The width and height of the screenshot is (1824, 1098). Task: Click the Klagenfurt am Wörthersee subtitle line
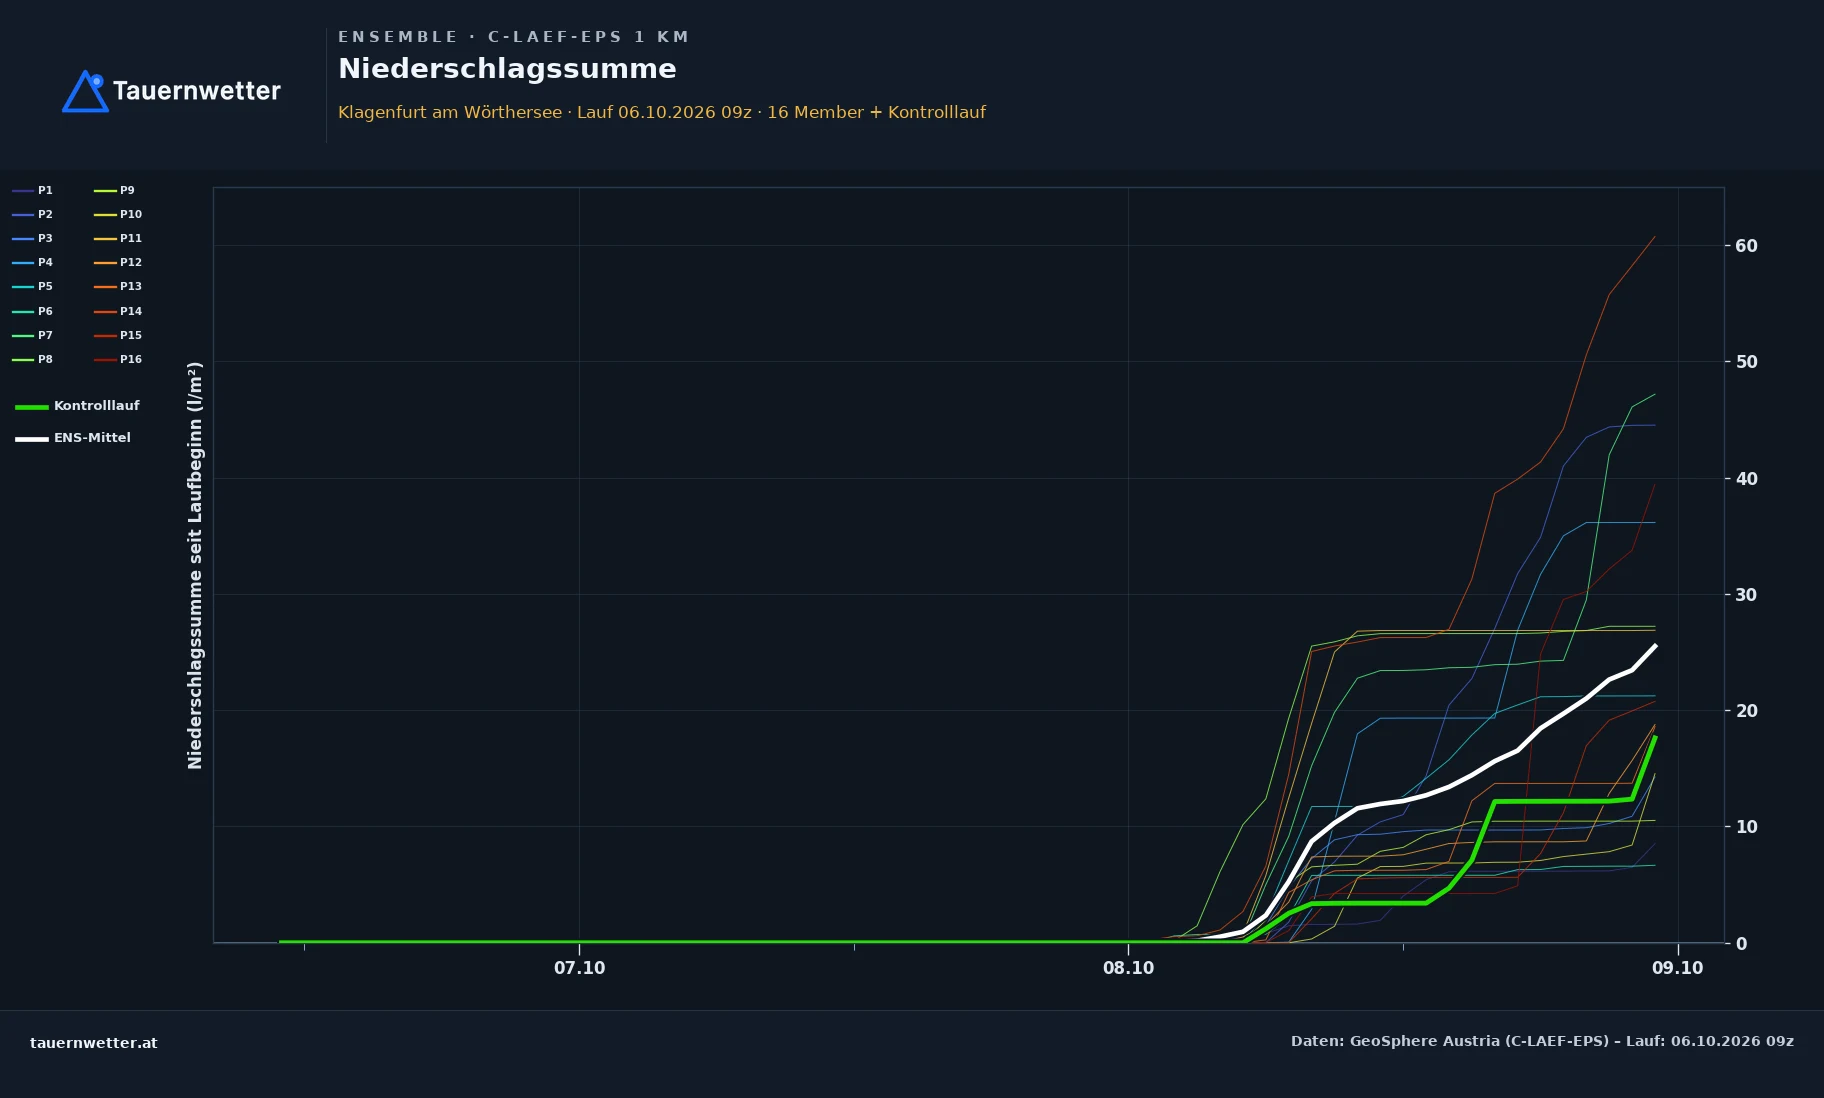662,112
